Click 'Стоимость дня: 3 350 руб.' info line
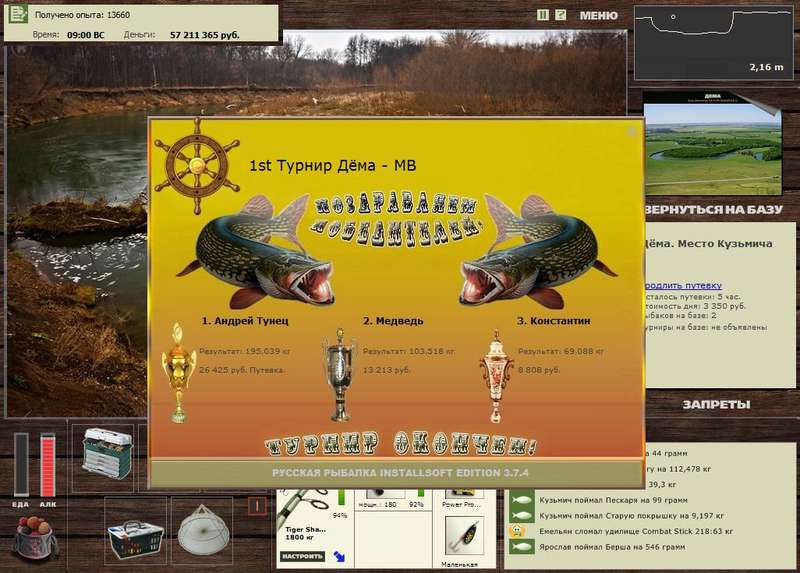Image resolution: width=800 pixels, height=573 pixels. click(695, 306)
